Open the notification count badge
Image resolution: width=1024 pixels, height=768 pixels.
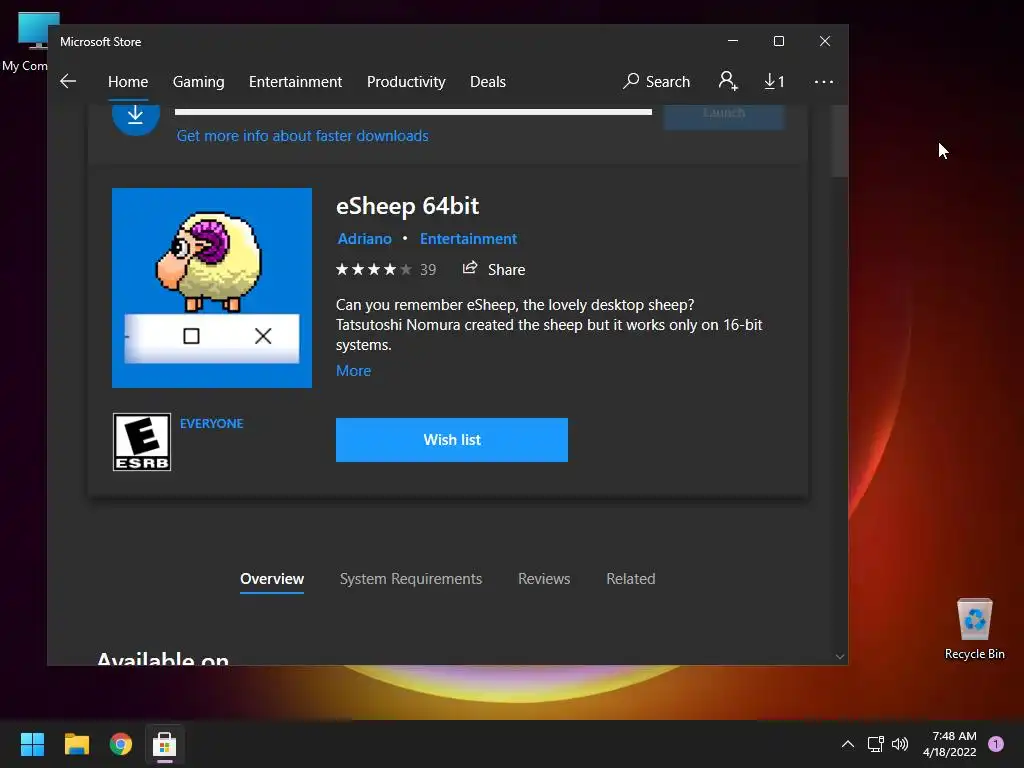[x=996, y=744]
